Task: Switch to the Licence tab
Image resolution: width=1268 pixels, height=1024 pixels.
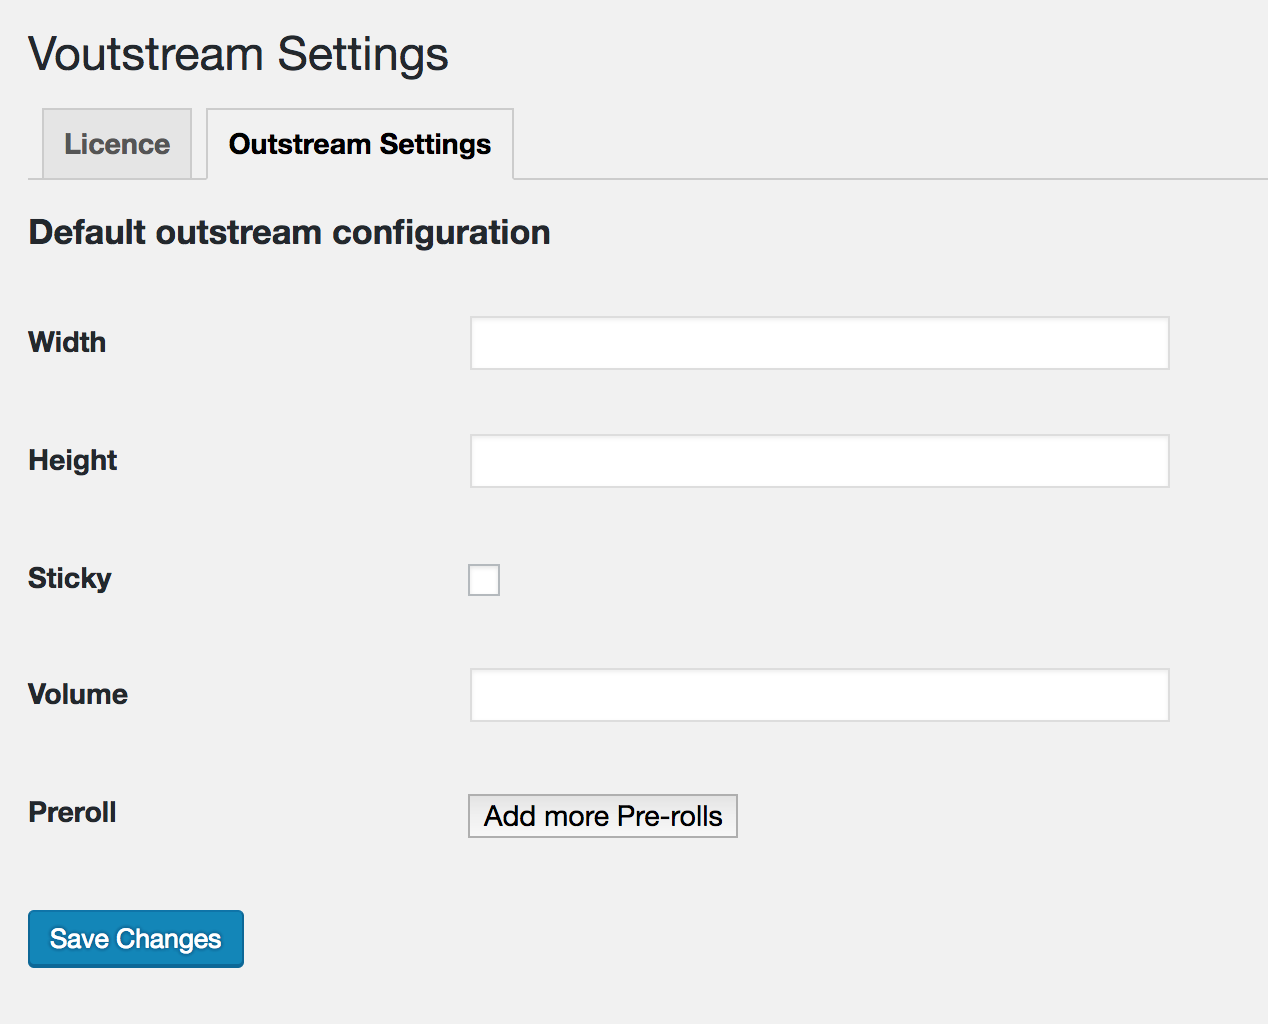Action: tap(117, 144)
